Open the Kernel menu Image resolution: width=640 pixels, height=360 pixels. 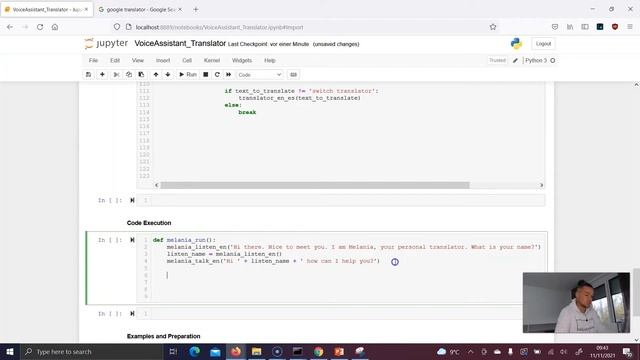click(212, 60)
